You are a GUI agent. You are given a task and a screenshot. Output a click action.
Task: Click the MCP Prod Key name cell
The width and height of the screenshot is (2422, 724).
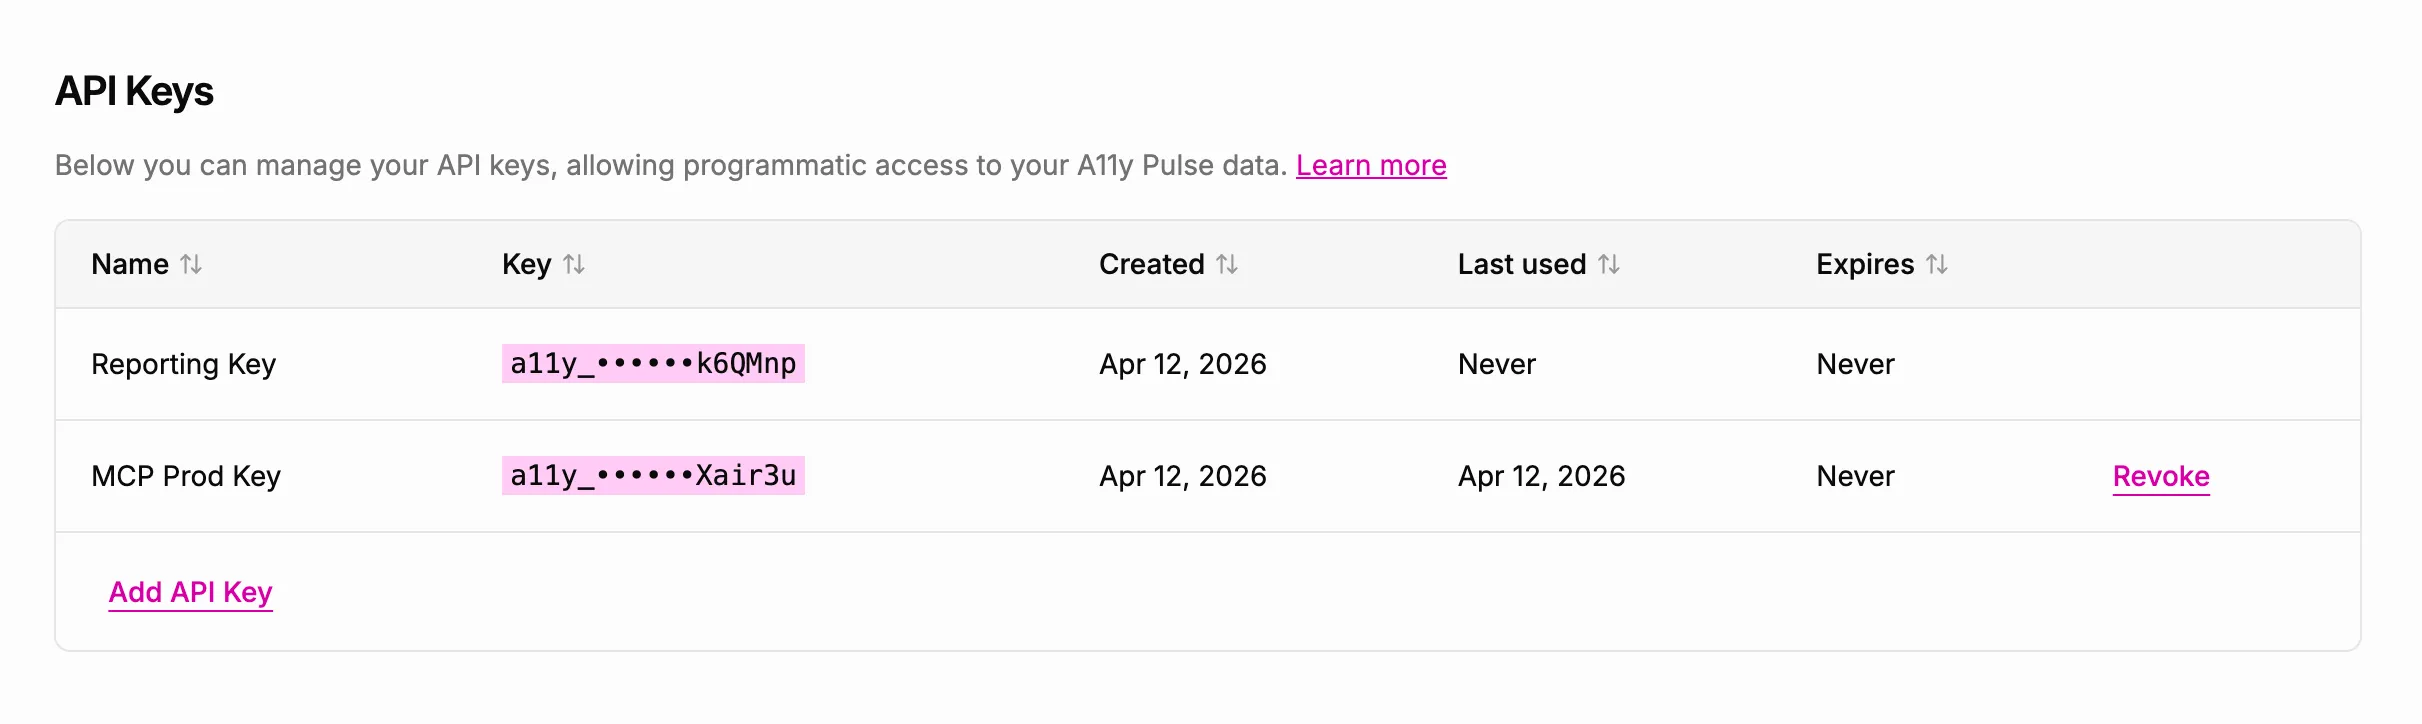[185, 476]
